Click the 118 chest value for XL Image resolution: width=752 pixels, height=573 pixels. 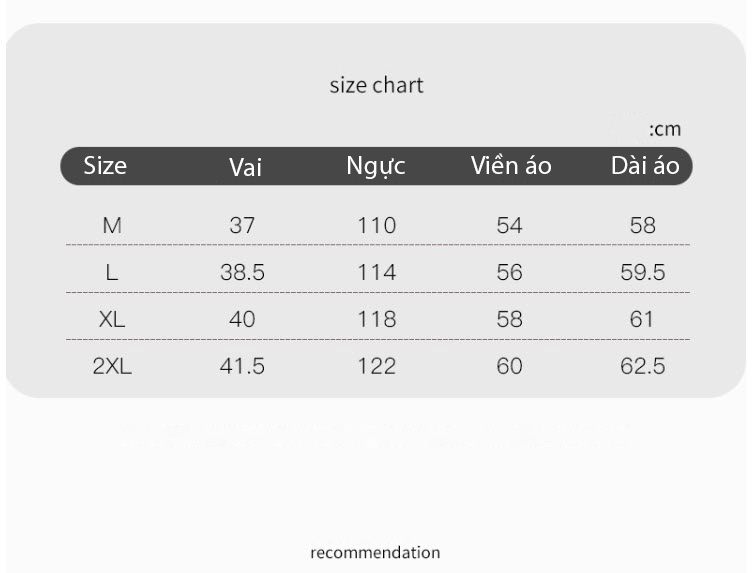pos(377,319)
